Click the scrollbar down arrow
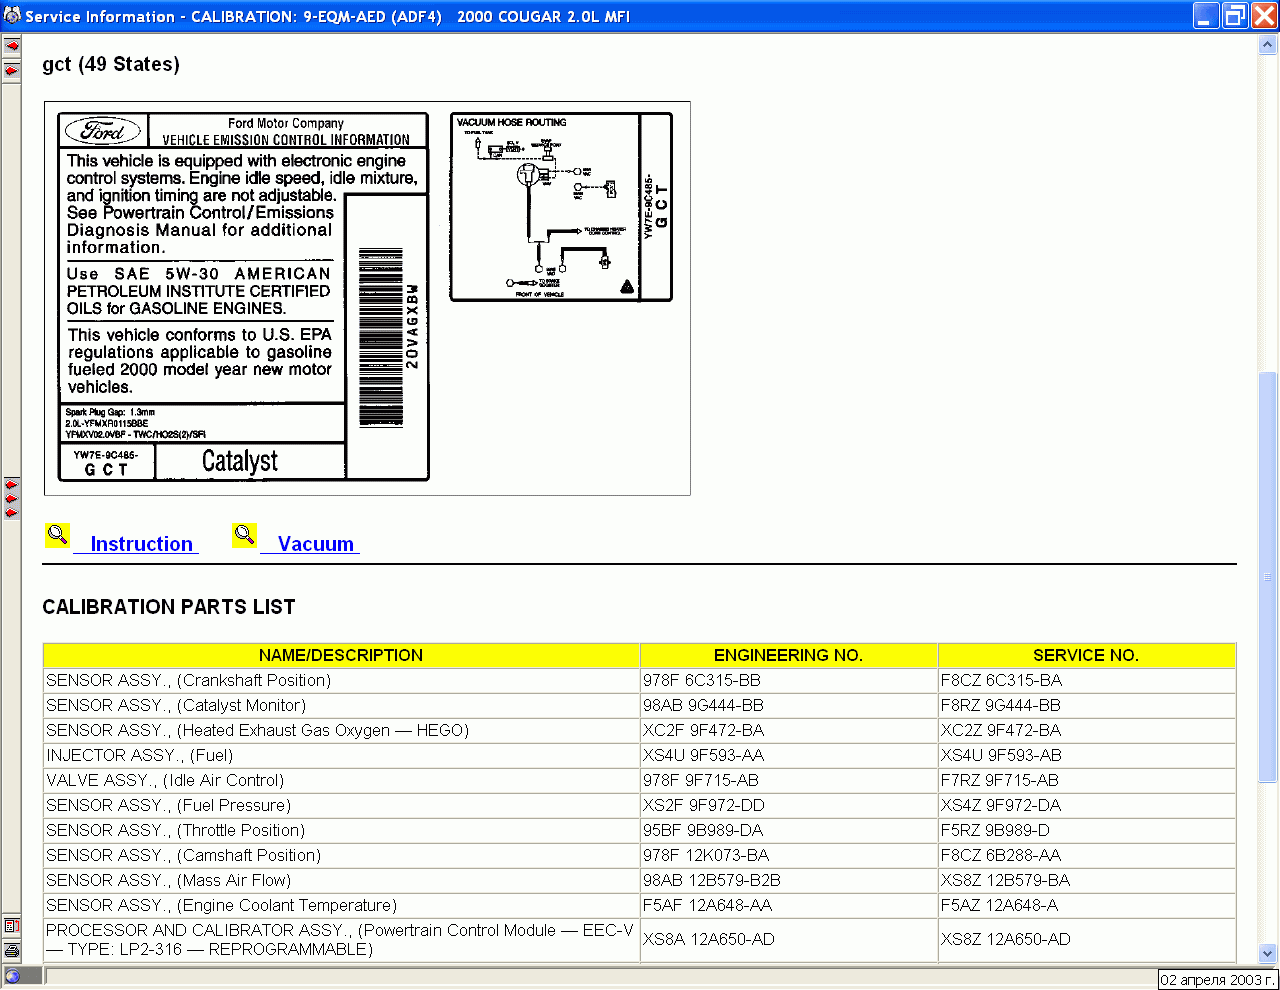Screen dimensions: 1280x990 [x=1267, y=953]
